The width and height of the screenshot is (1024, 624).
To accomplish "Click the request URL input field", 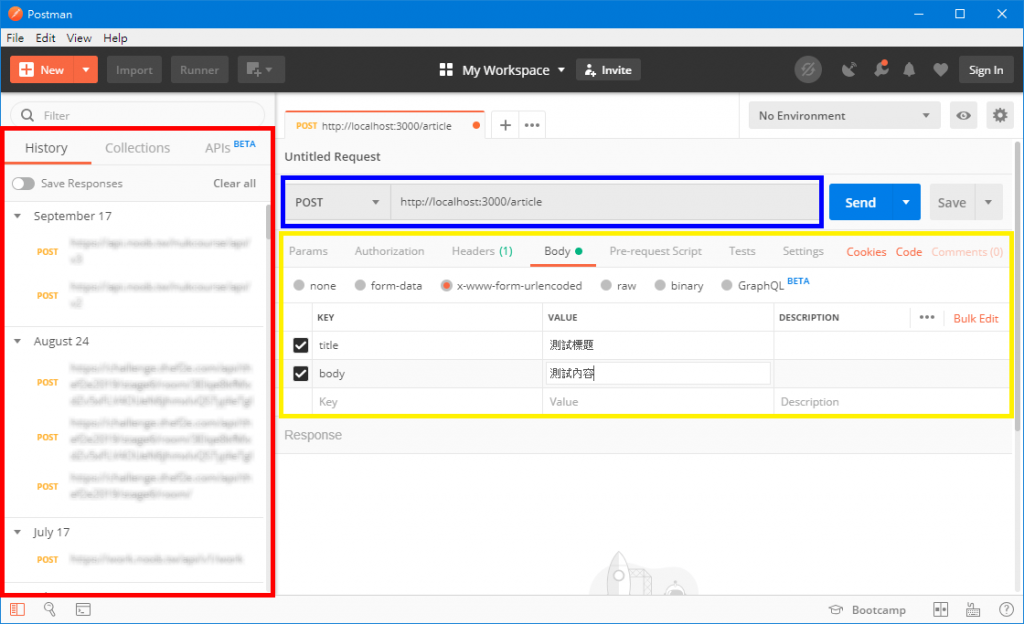I will (605, 202).
